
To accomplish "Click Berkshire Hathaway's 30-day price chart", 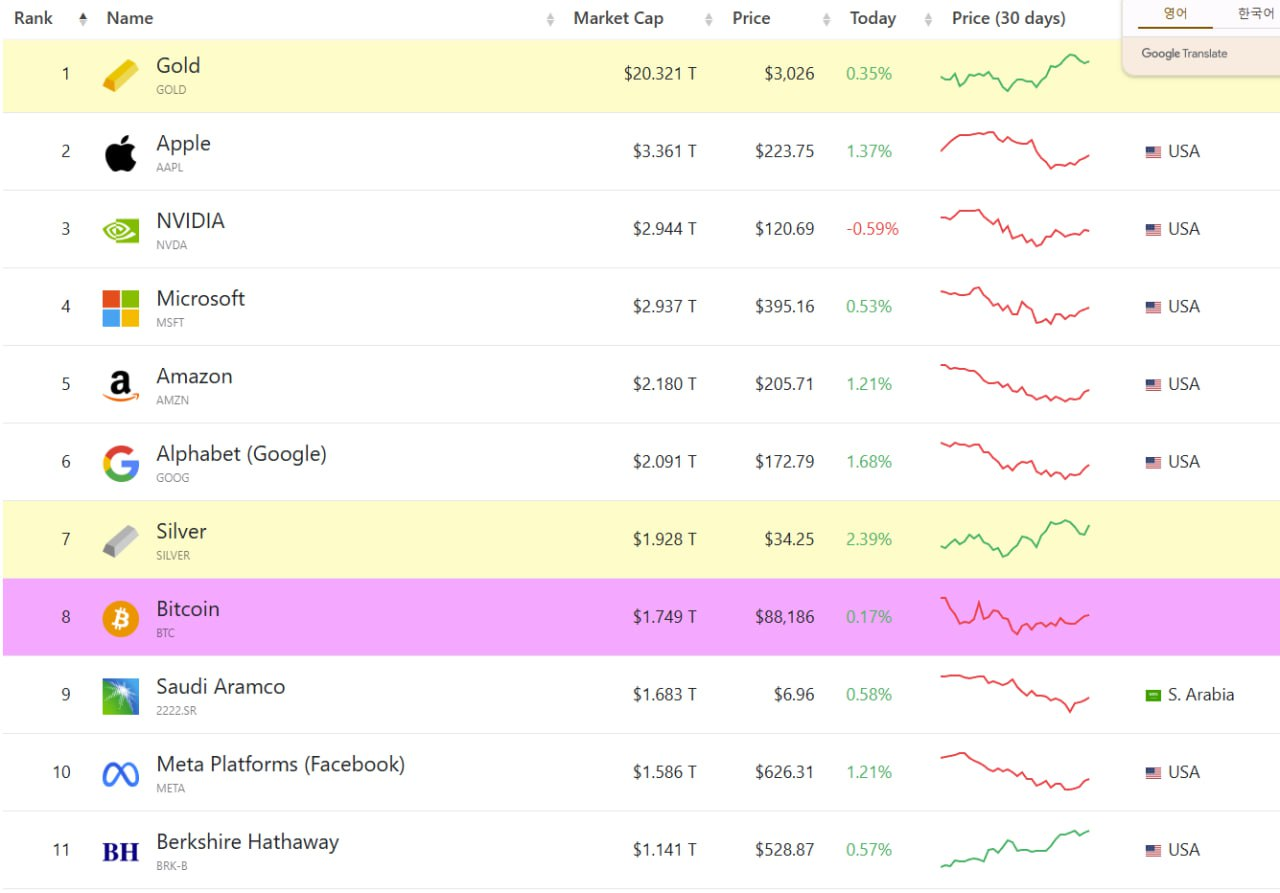I will tap(1014, 849).
